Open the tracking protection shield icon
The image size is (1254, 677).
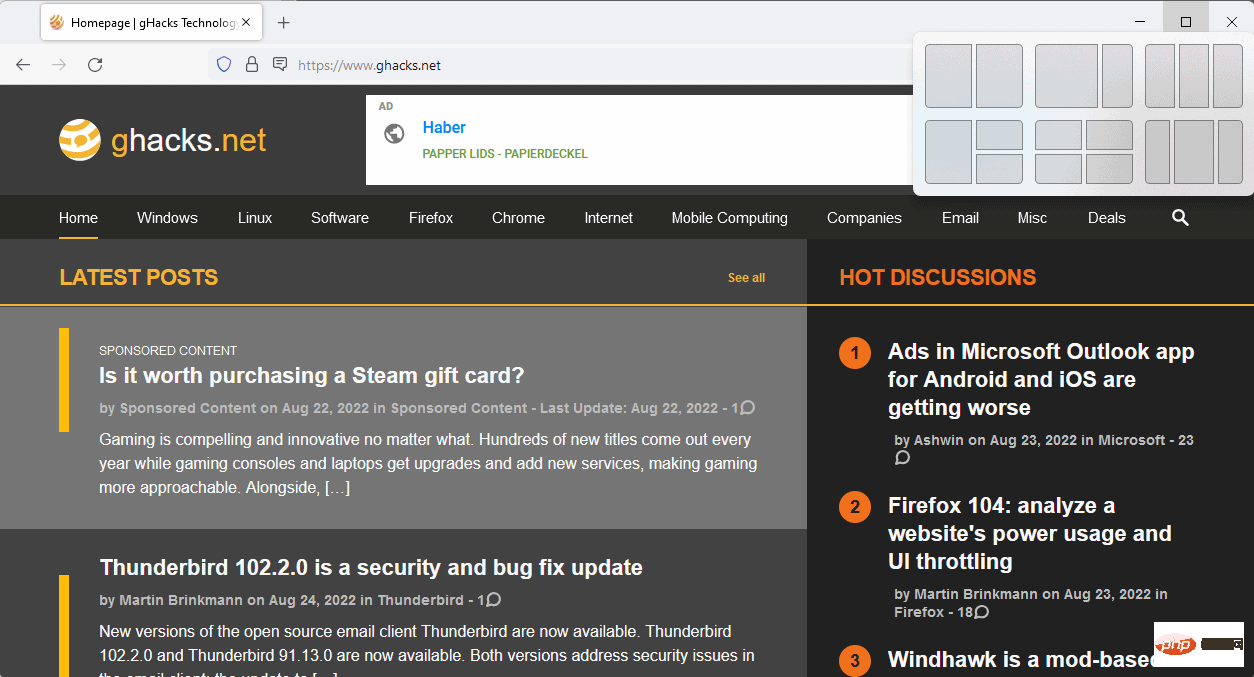point(224,64)
